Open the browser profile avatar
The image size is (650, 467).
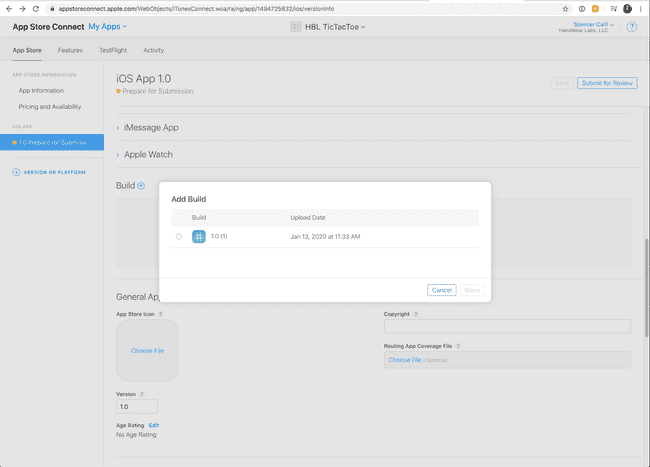click(x=627, y=9)
